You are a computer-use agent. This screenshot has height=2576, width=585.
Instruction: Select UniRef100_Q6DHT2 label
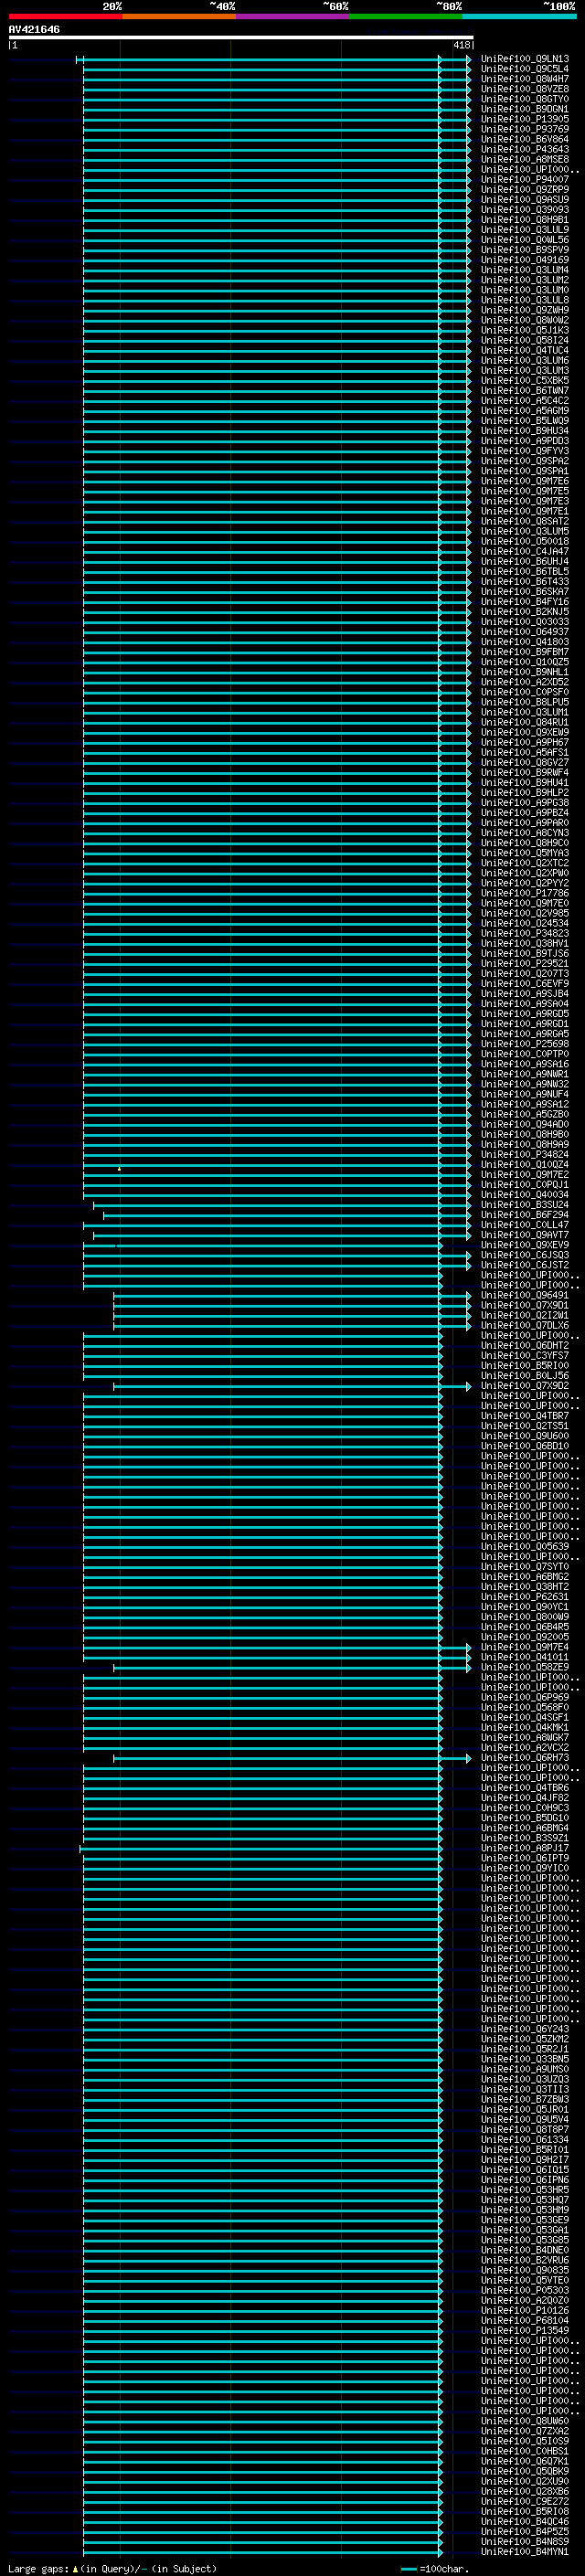[x=524, y=1345]
